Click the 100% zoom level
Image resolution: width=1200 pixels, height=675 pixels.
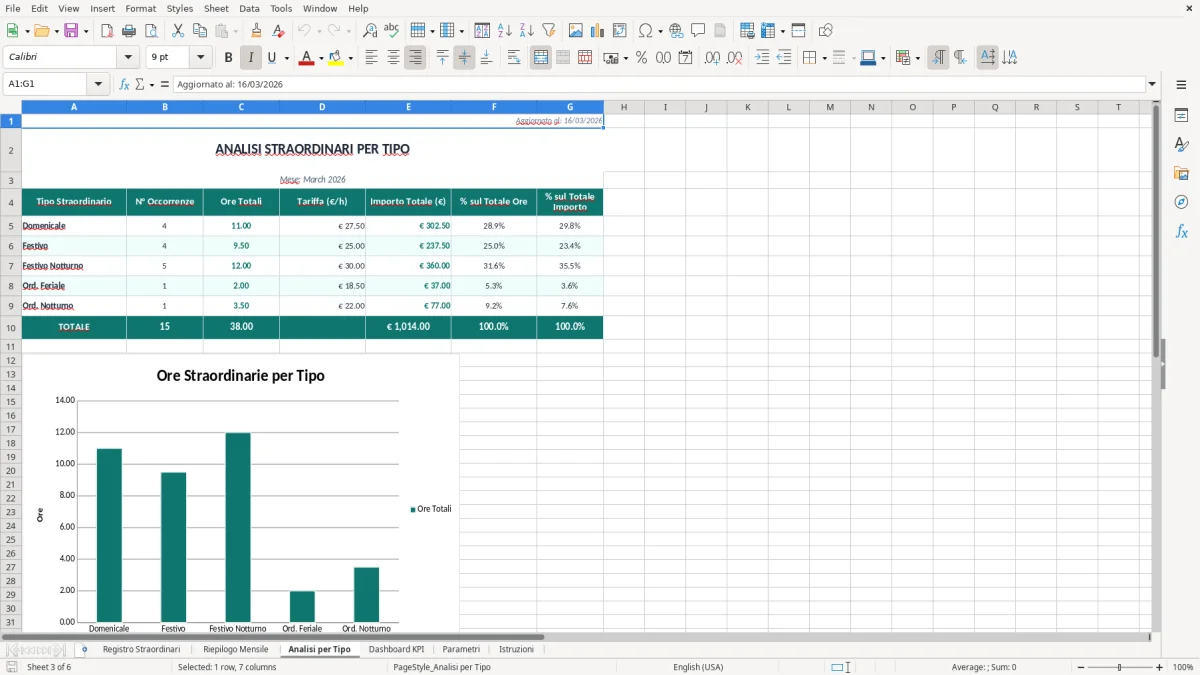[1183, 667]
